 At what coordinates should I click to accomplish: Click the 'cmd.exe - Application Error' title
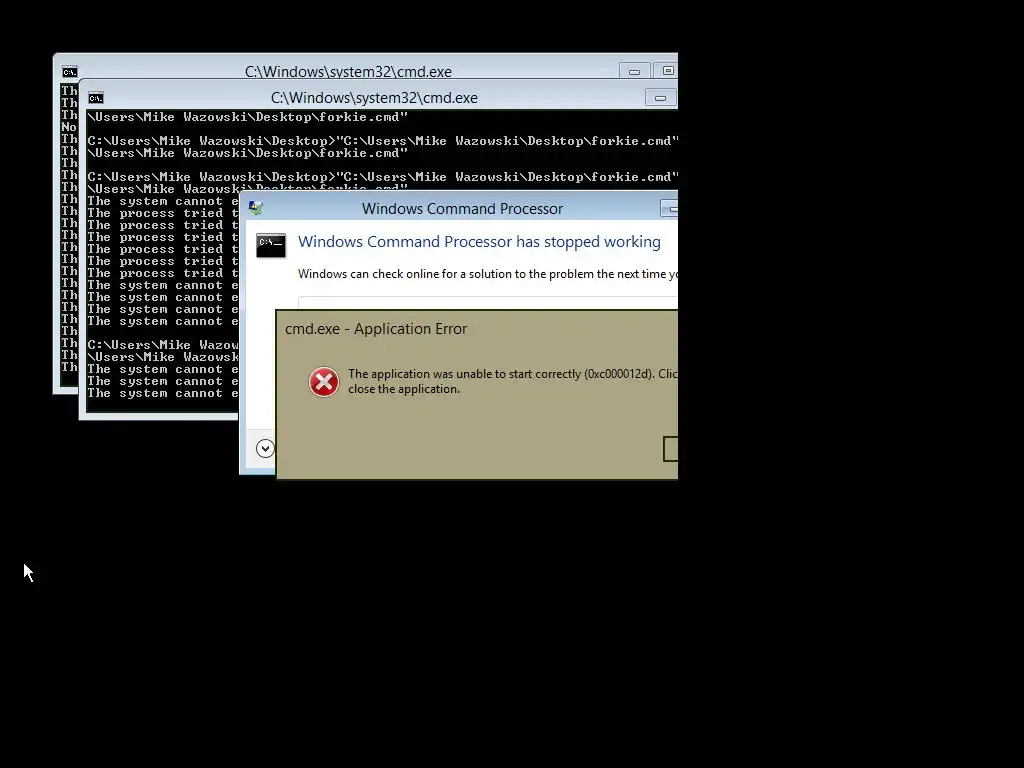click(x=376, y=328)
